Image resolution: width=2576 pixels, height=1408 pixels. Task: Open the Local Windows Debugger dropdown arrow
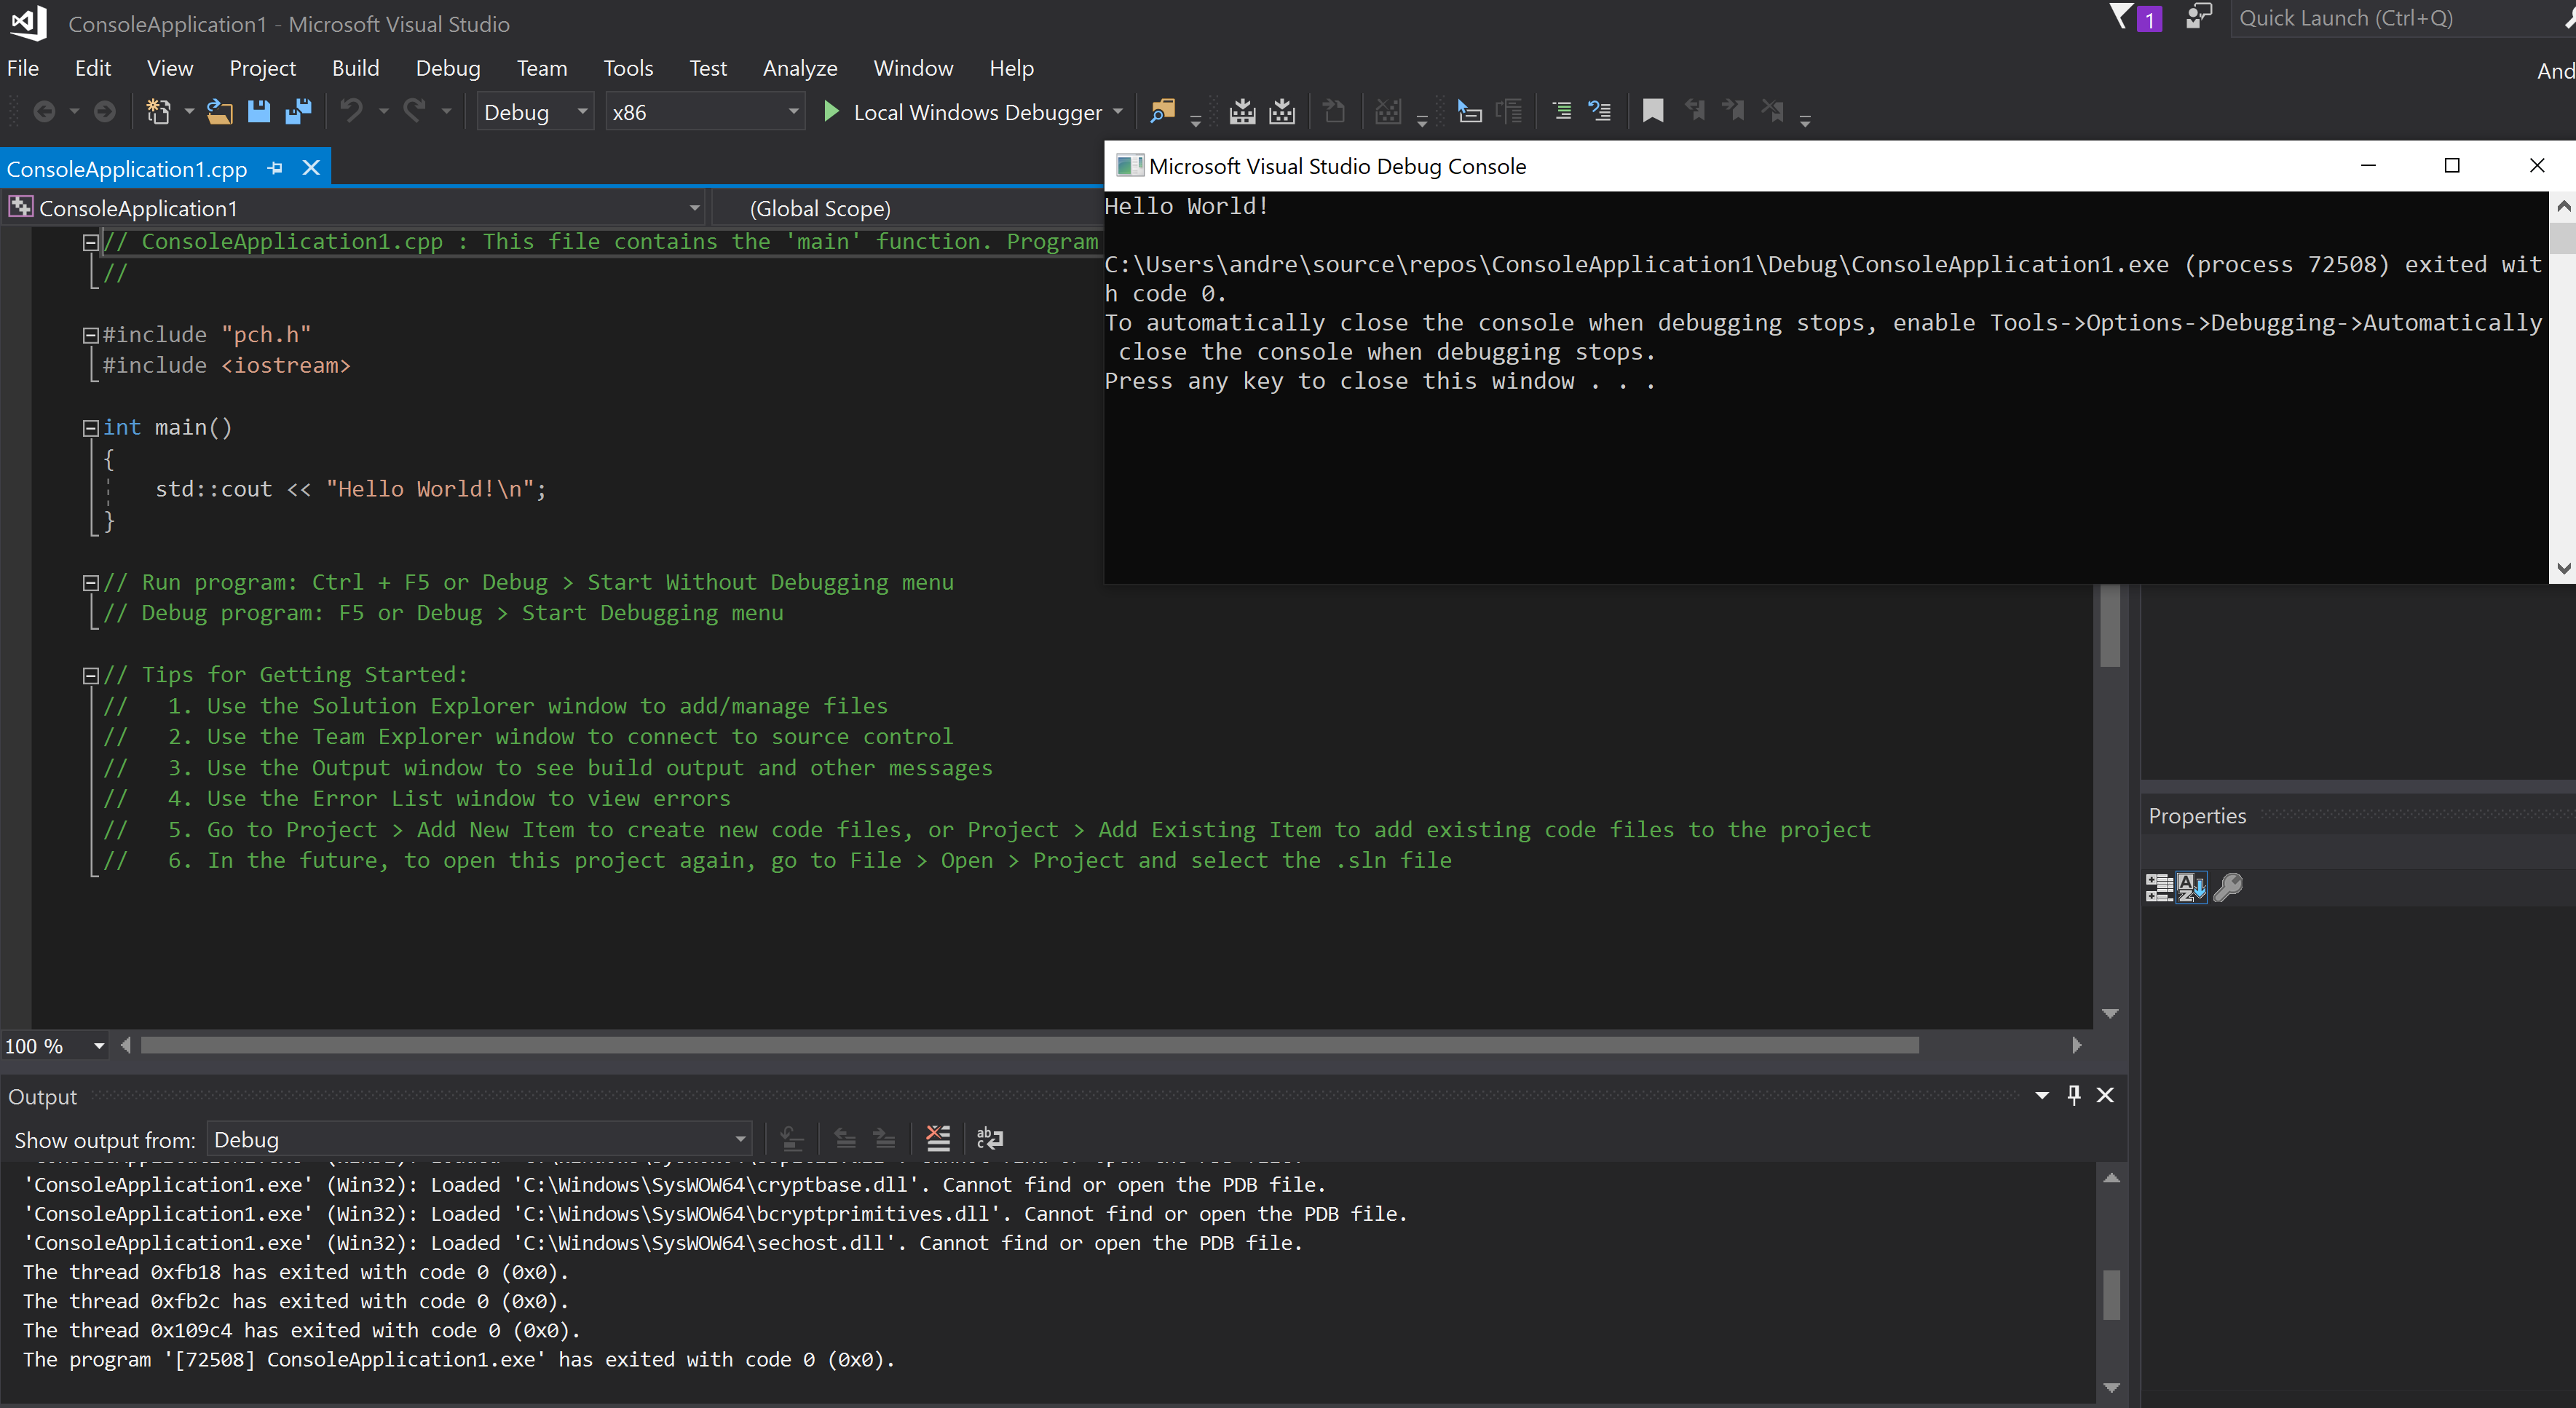pyautogui.click(x=1118, y=112)
